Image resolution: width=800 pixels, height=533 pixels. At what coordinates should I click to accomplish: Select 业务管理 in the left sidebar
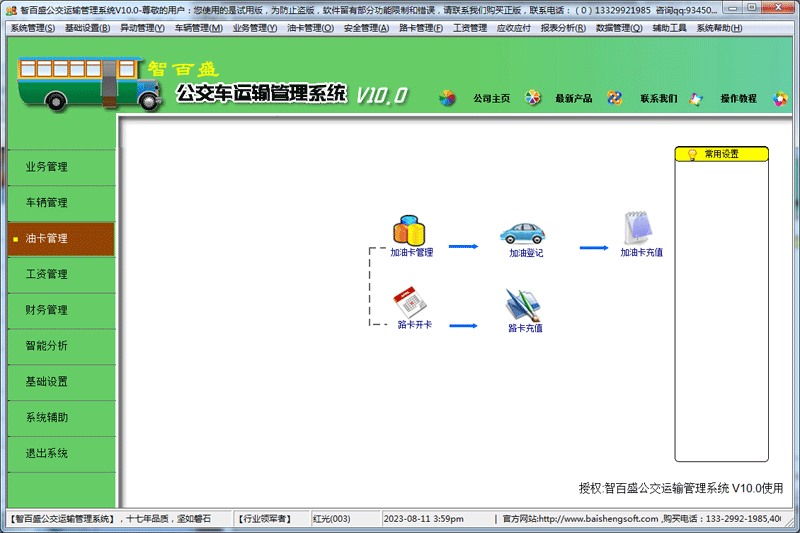tap(61, 167)
